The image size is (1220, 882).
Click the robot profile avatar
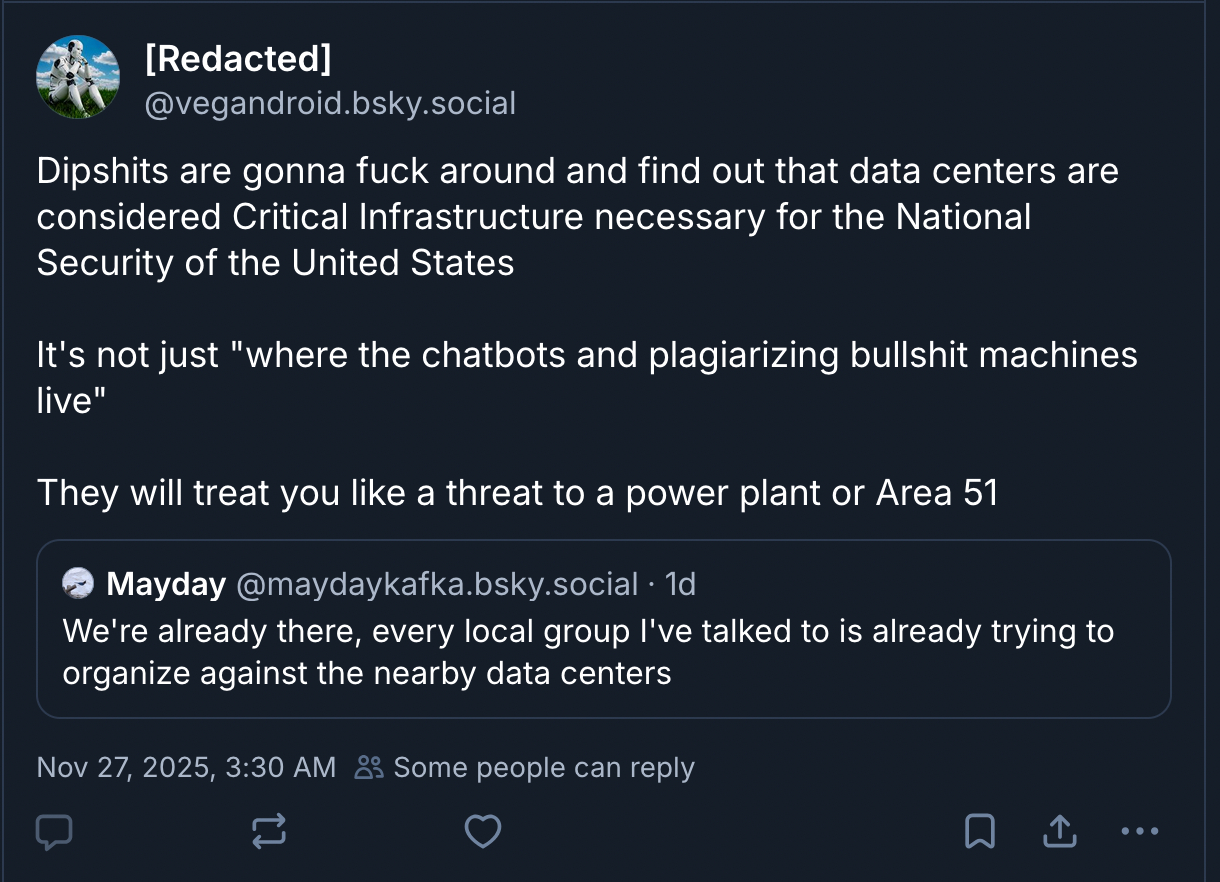click(78, 77)
